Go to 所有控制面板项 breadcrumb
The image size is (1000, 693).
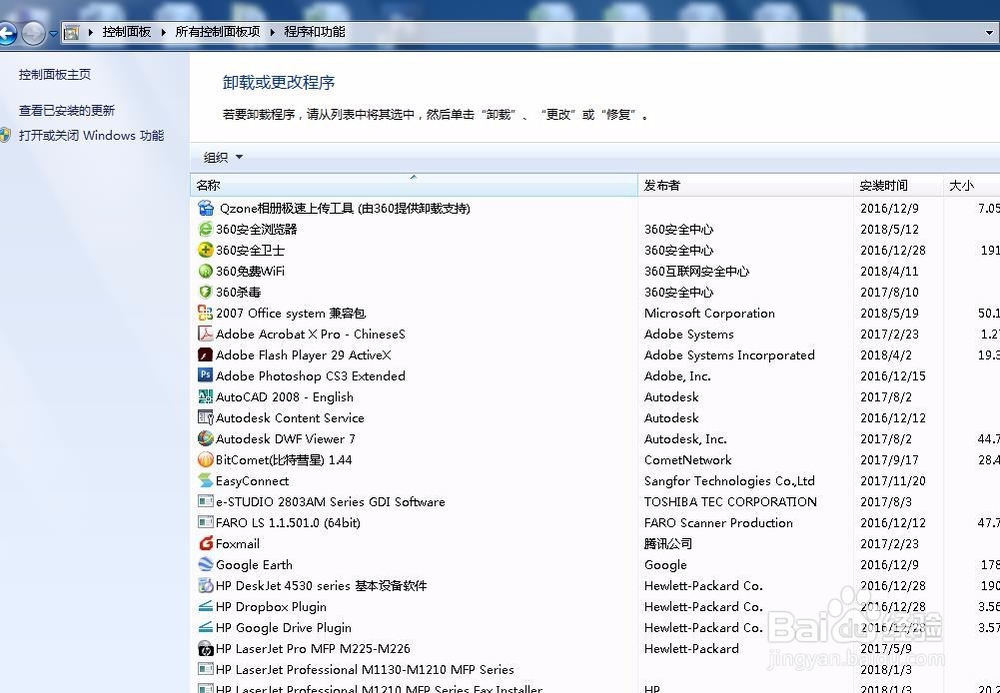click(217, 32)
